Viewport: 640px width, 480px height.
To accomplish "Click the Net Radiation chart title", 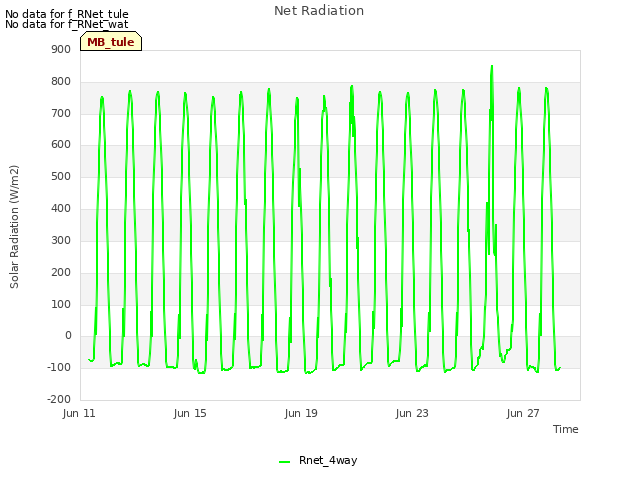I will pyautogui.click(x=319, y=11).
